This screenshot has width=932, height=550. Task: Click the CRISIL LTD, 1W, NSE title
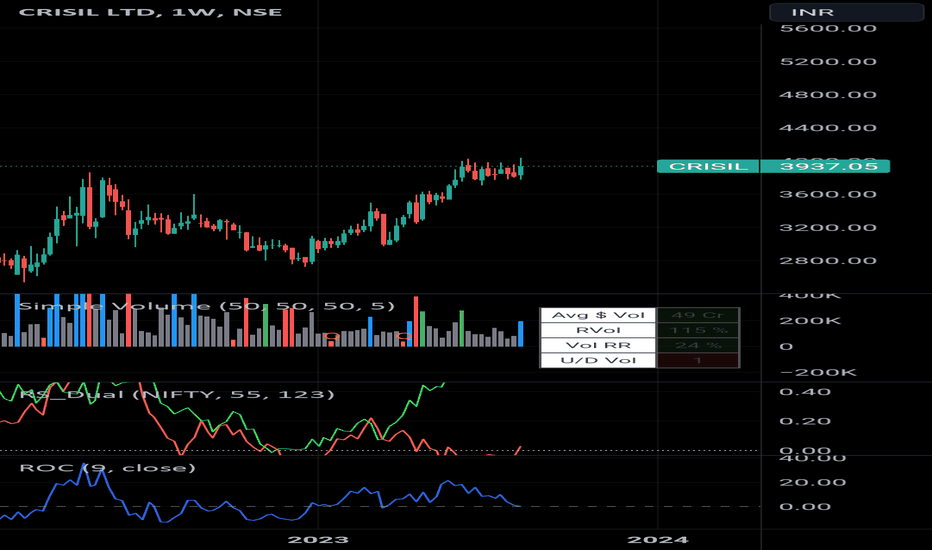click(150, 12)
